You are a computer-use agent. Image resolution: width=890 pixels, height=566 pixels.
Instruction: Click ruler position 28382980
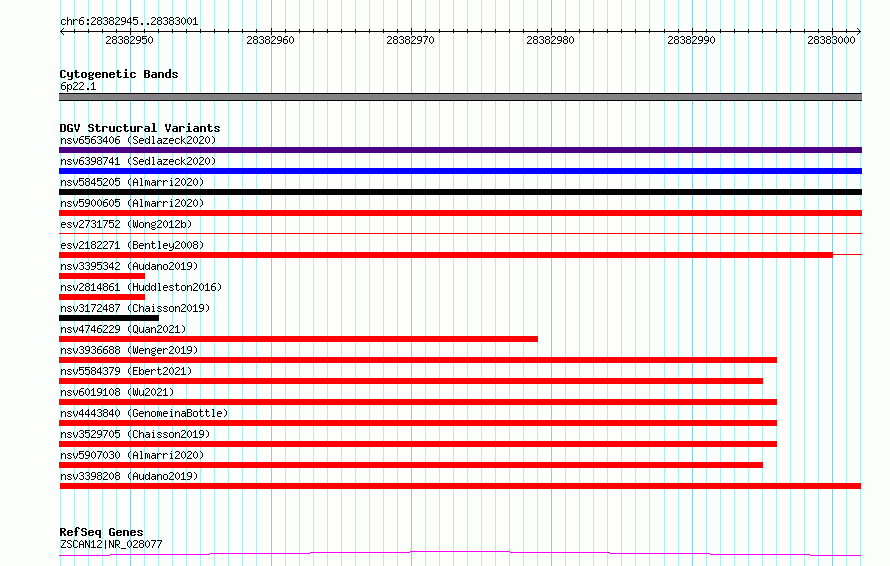(x=551, y=40)
